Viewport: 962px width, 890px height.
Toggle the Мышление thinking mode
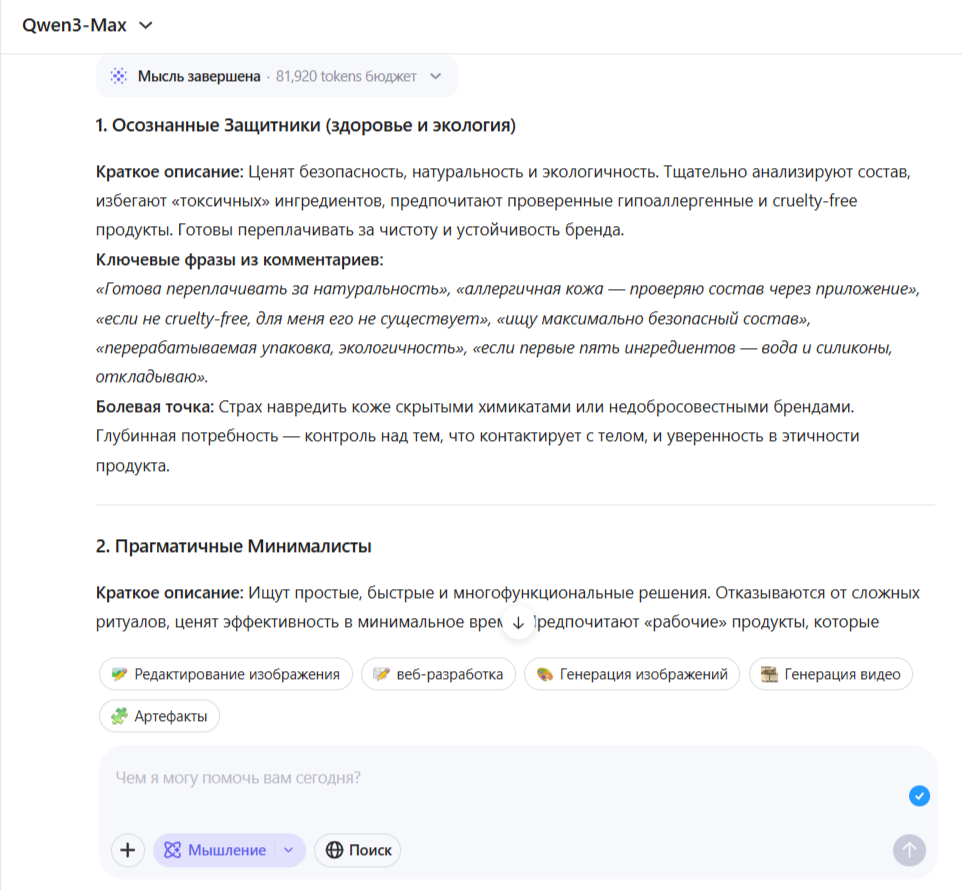click(x=216, y=850)
